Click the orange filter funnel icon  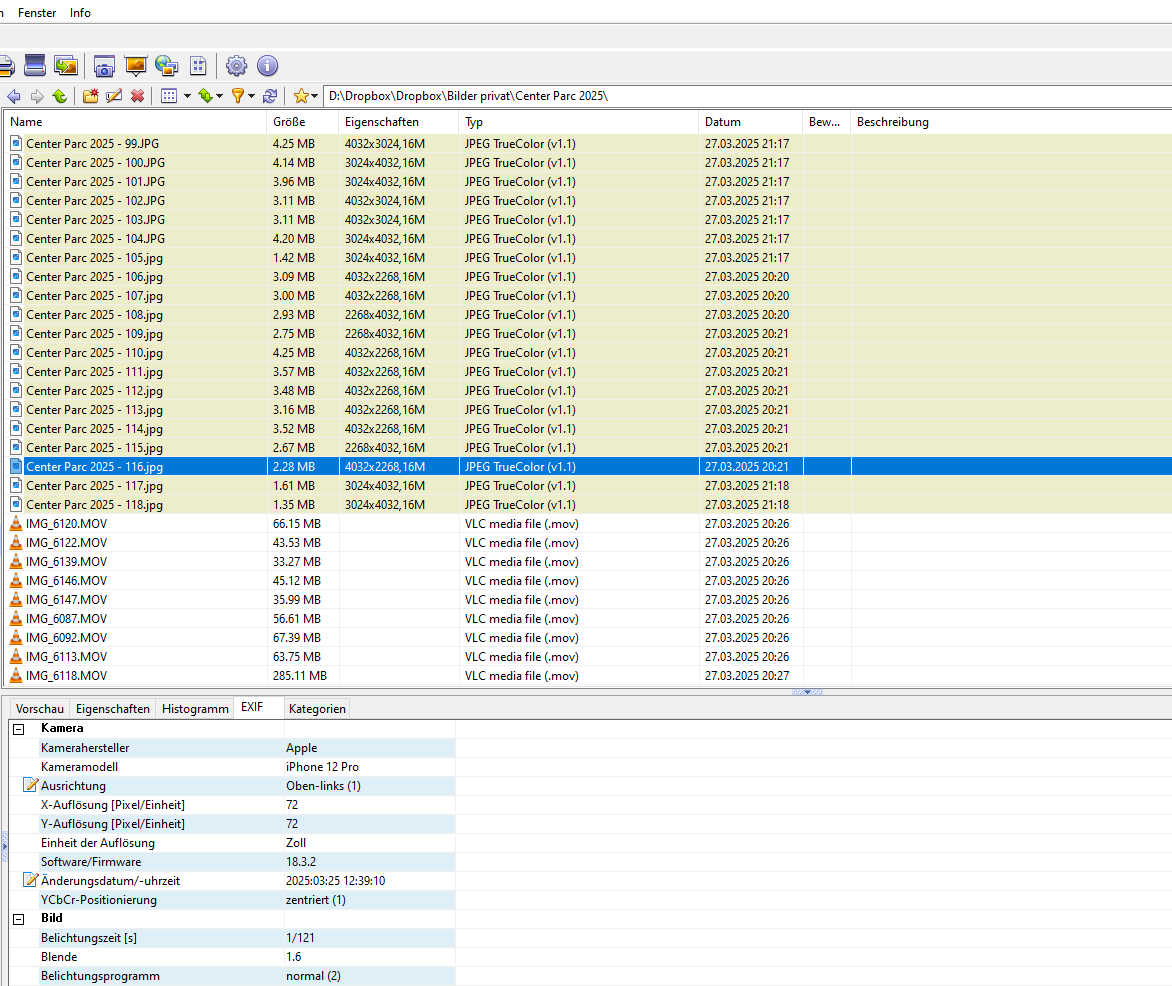238,96
